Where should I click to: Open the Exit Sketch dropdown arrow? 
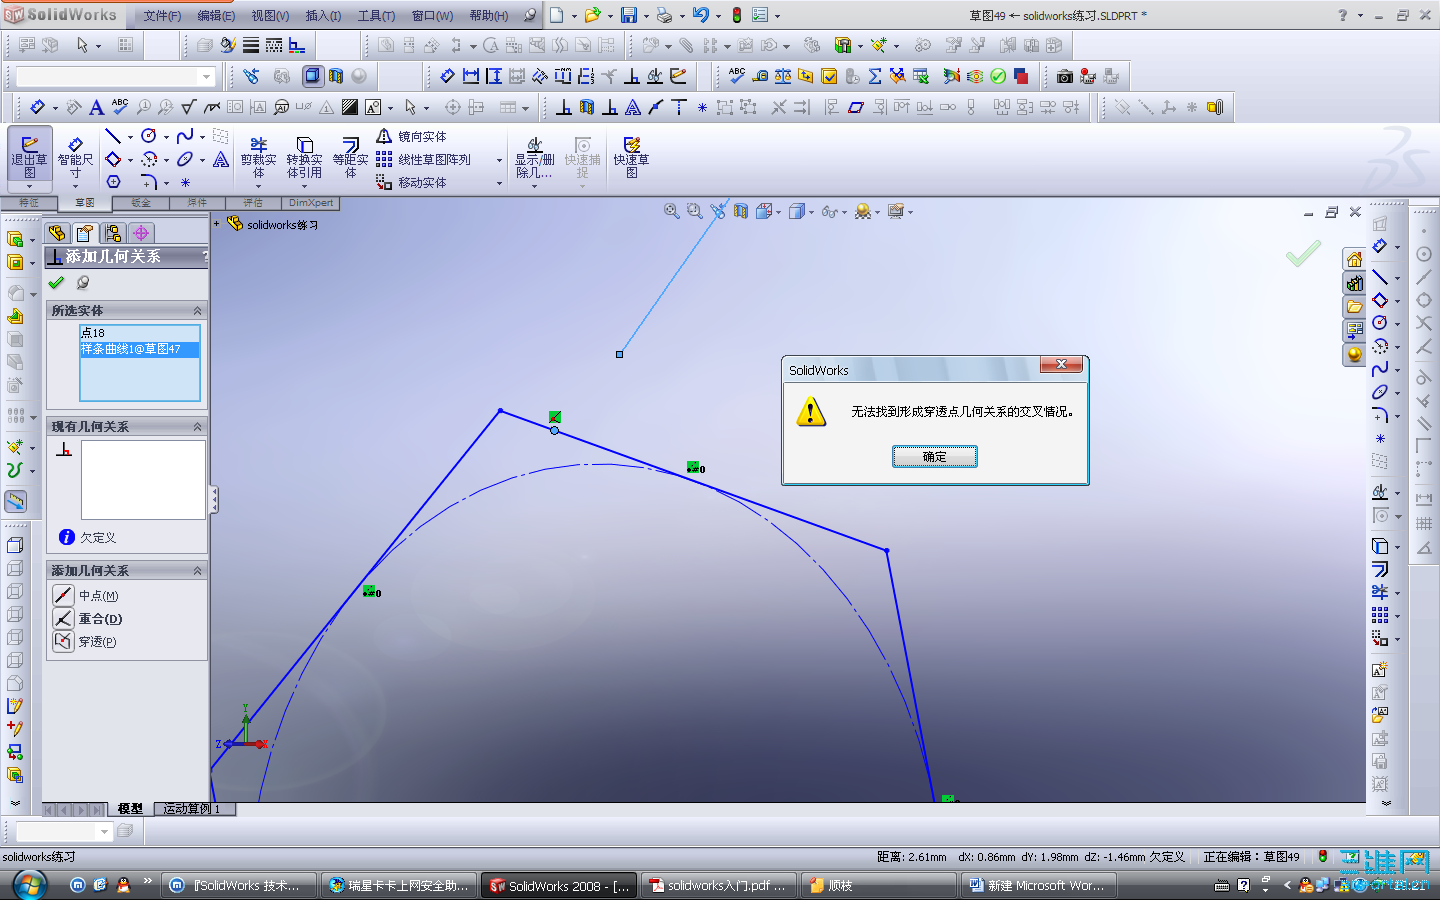tap(29, 186)
